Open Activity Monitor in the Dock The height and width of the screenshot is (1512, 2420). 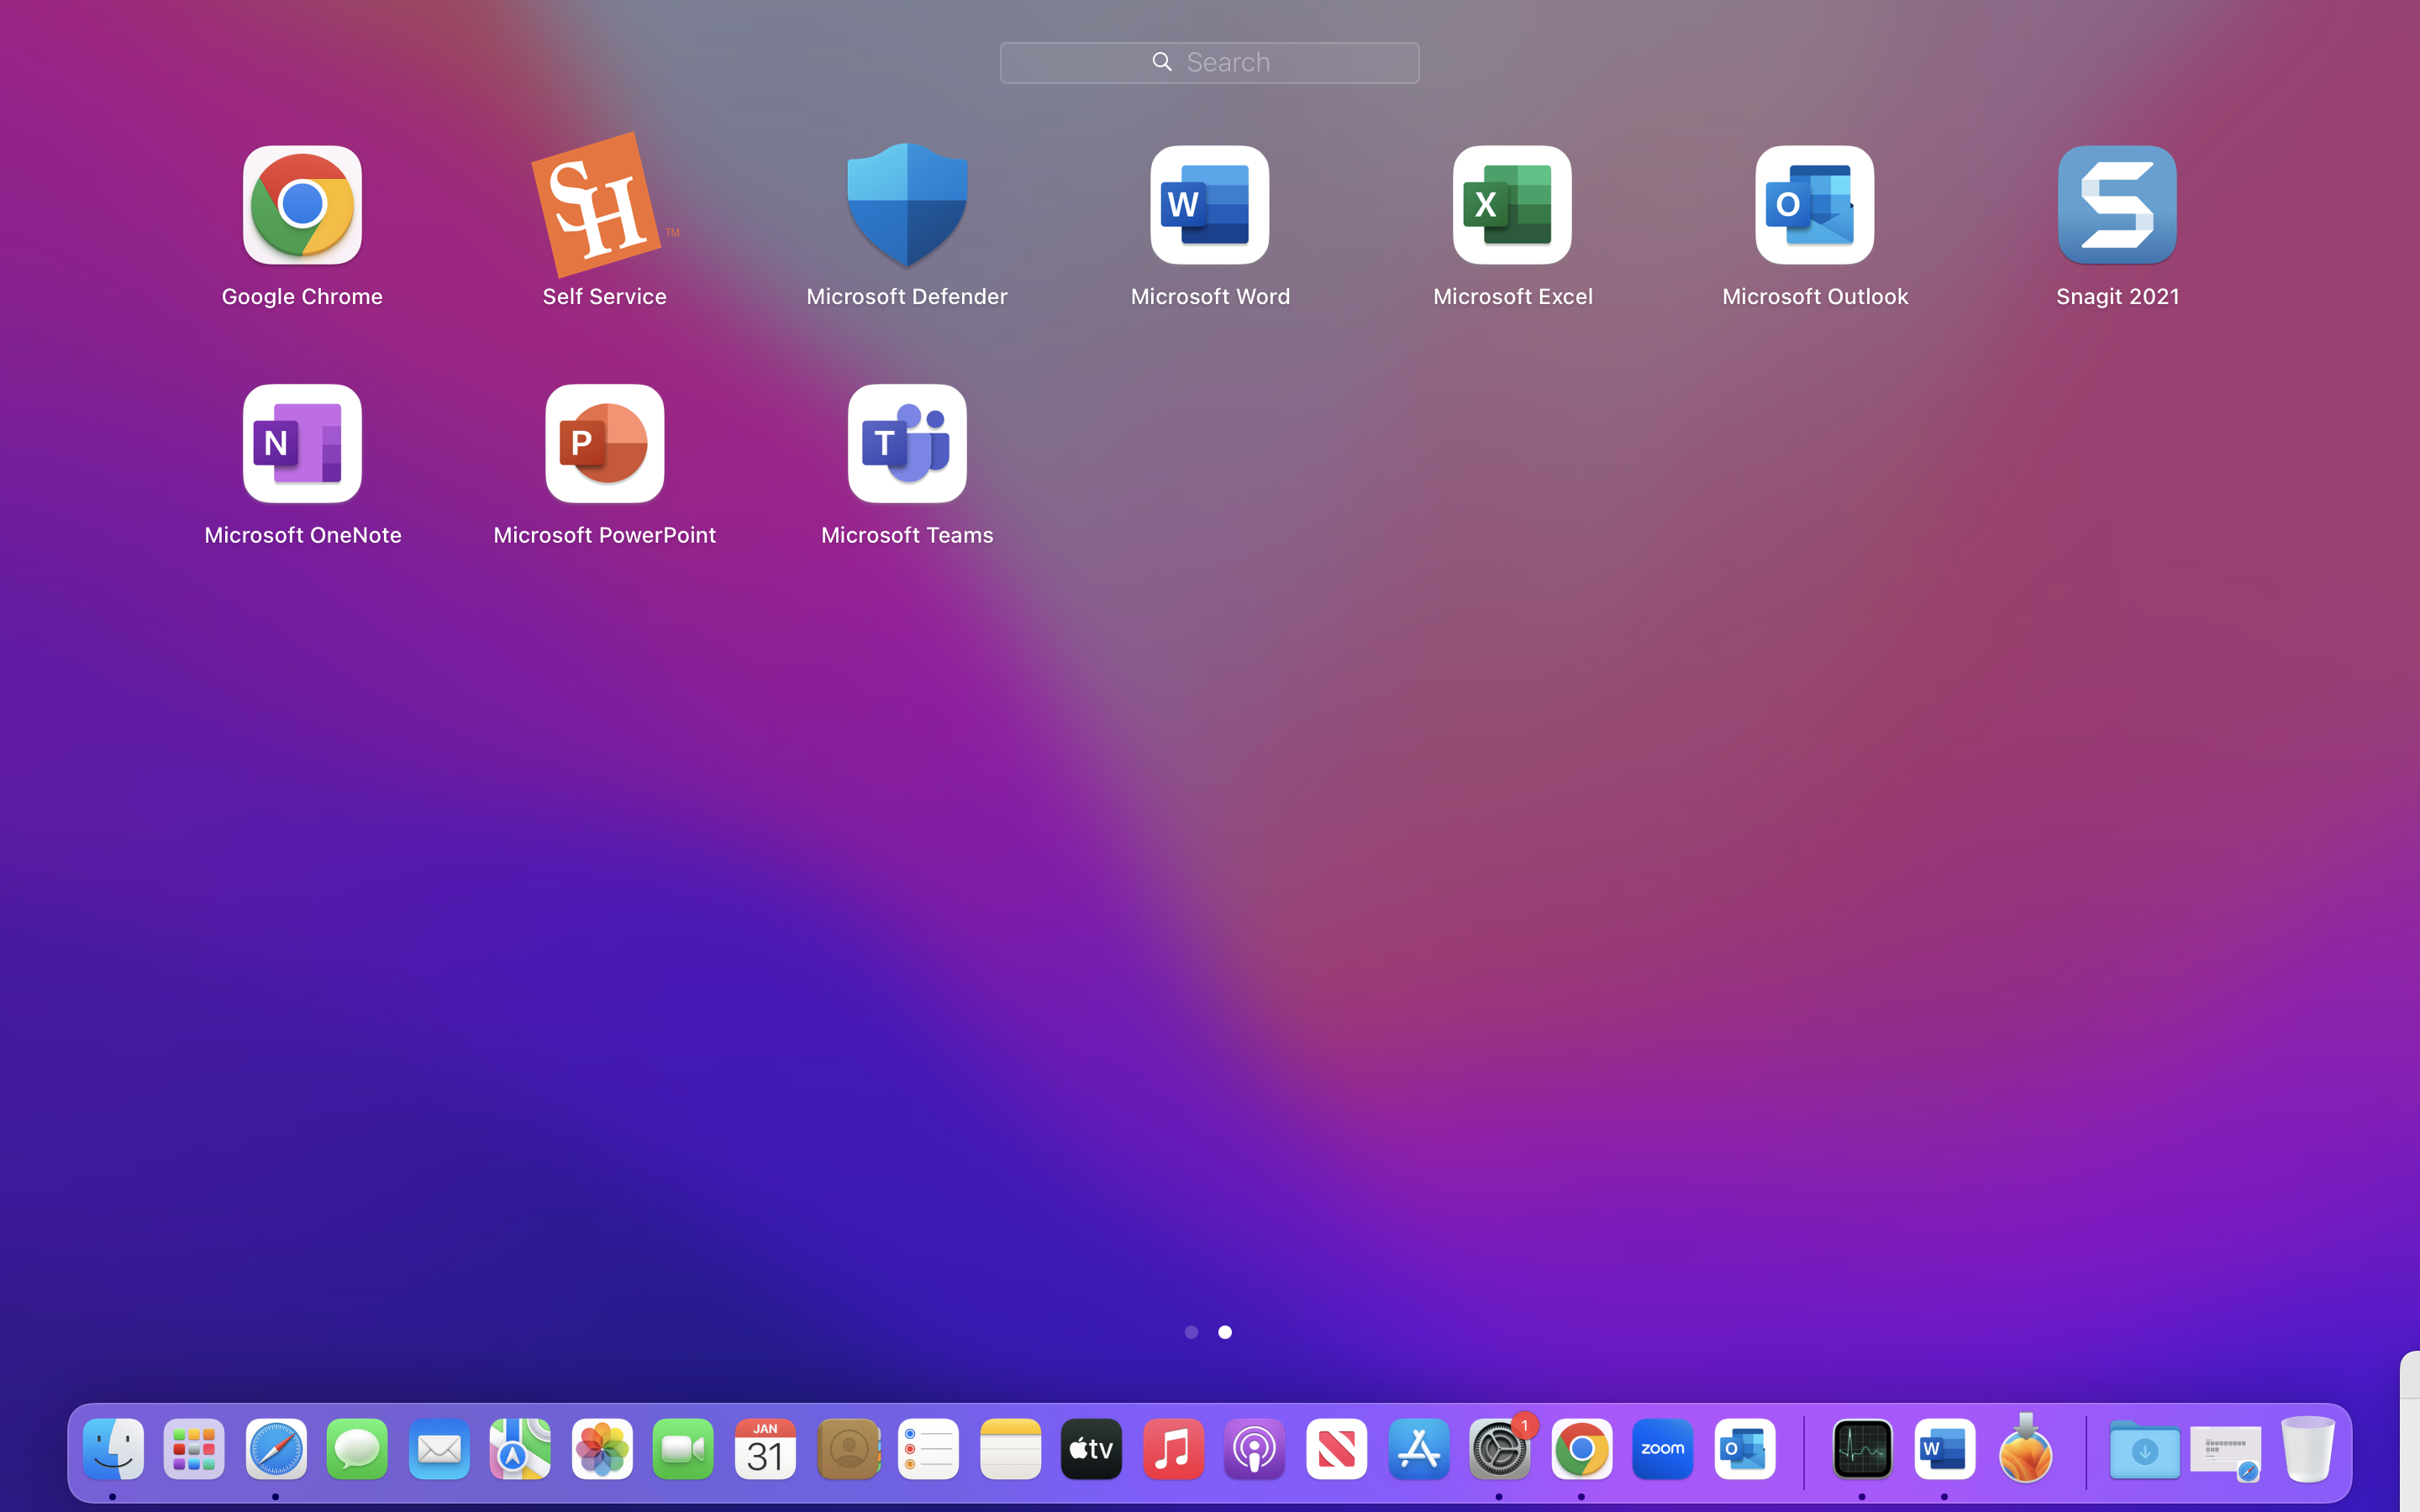click(1862, 1450)
